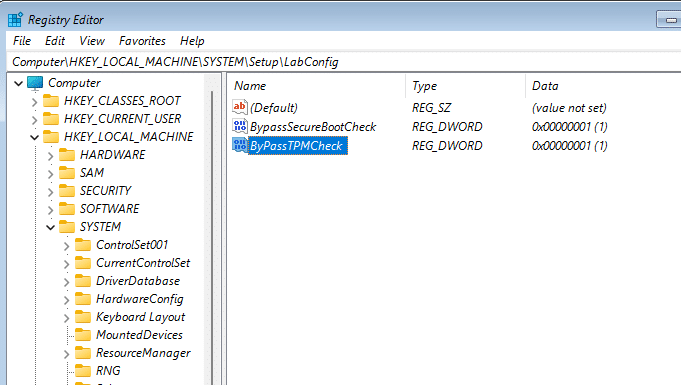Select the BypassSecureBootCheck value name
Viewport: 681px width, 385px height.
click(313, 126)
